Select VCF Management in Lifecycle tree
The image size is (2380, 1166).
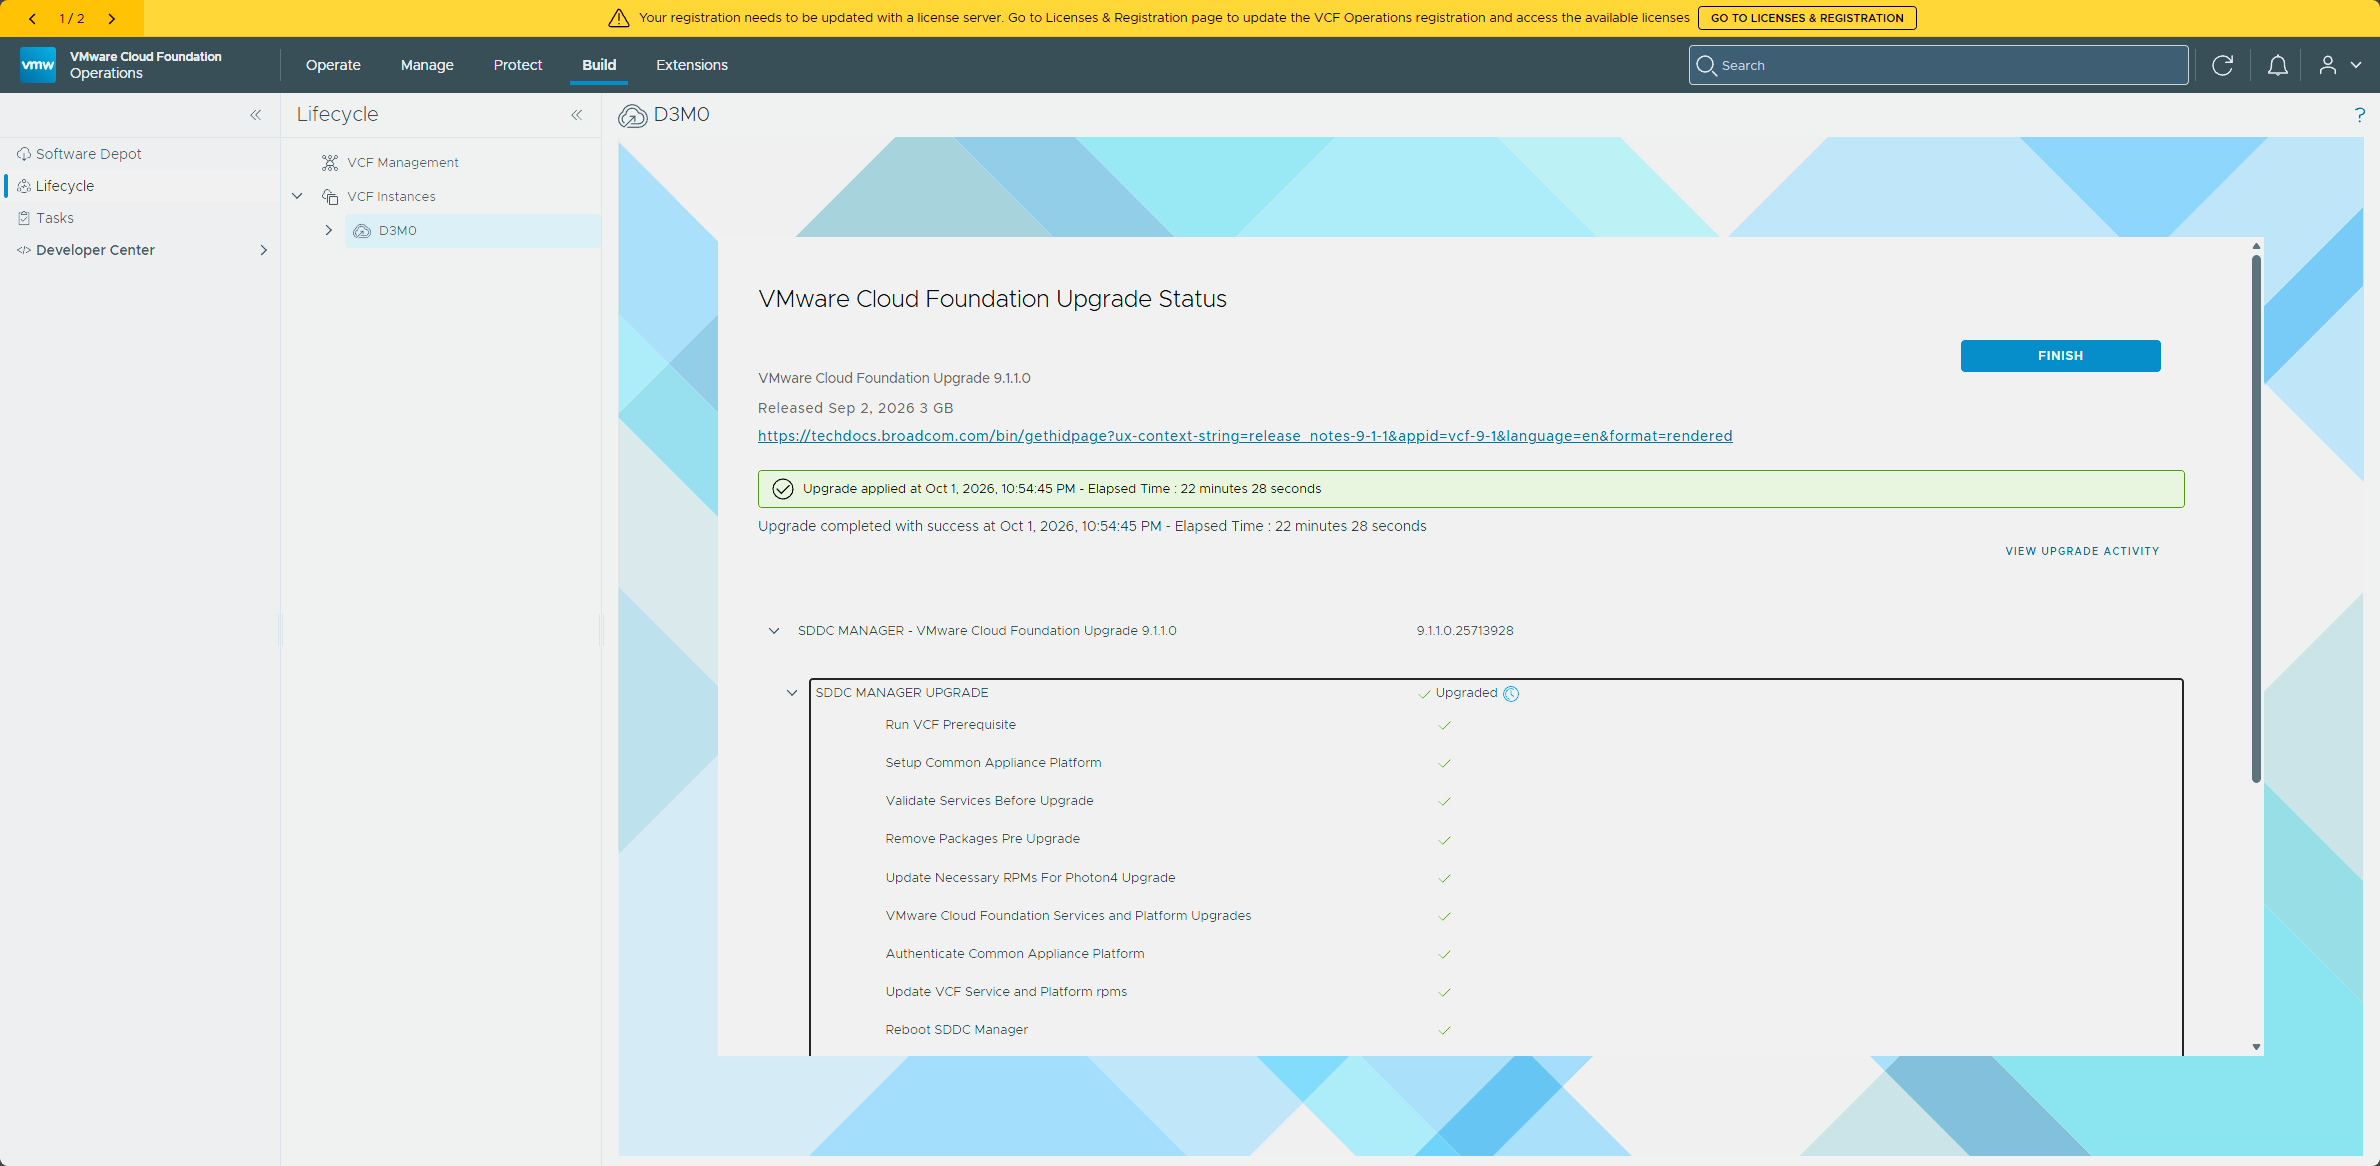coord(403,162)
